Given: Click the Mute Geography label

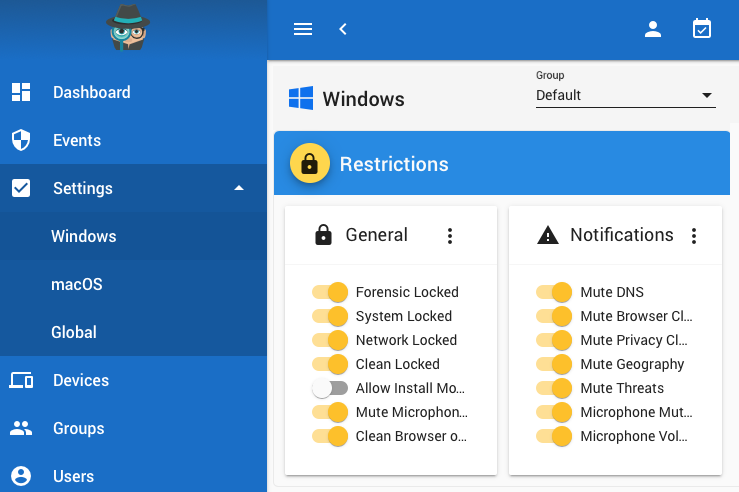Looking at the screenshot, I should coord(632,364).
